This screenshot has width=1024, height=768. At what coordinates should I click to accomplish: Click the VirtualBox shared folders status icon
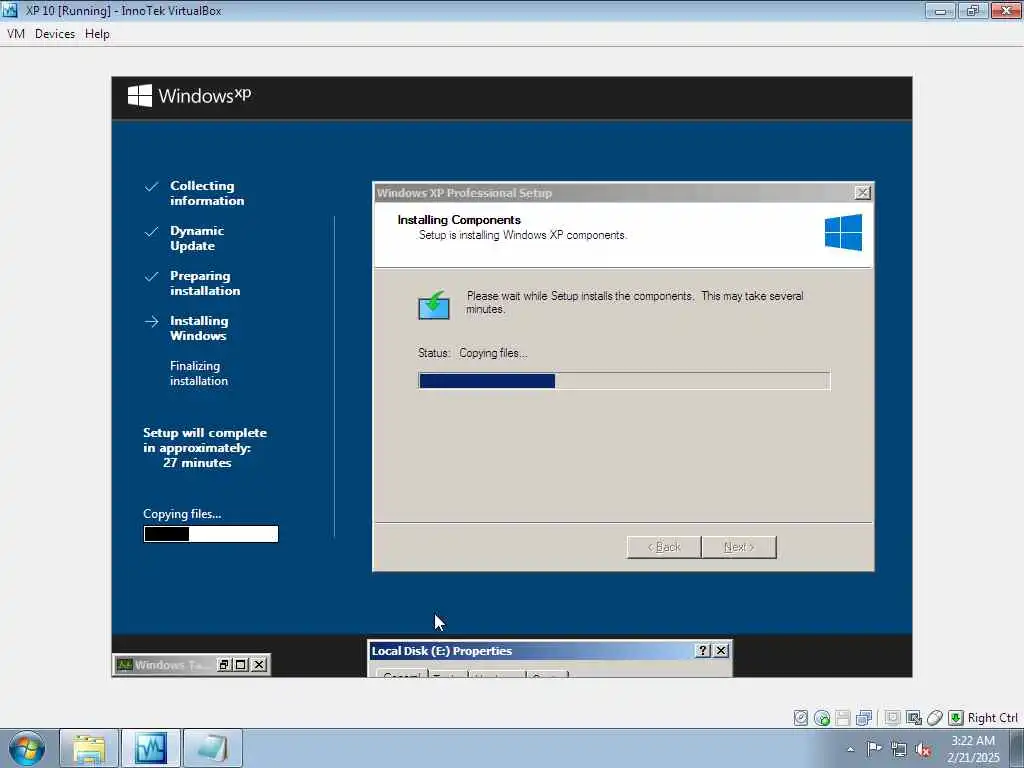tap(913, 718)
